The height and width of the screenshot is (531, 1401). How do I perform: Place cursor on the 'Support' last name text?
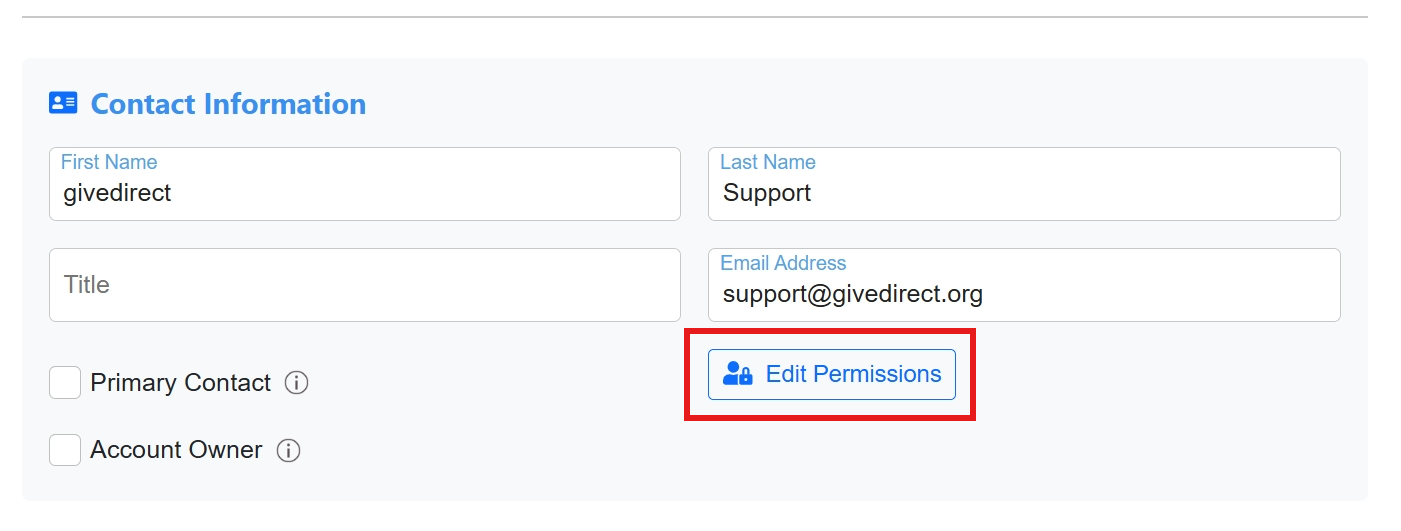point(767,193)
